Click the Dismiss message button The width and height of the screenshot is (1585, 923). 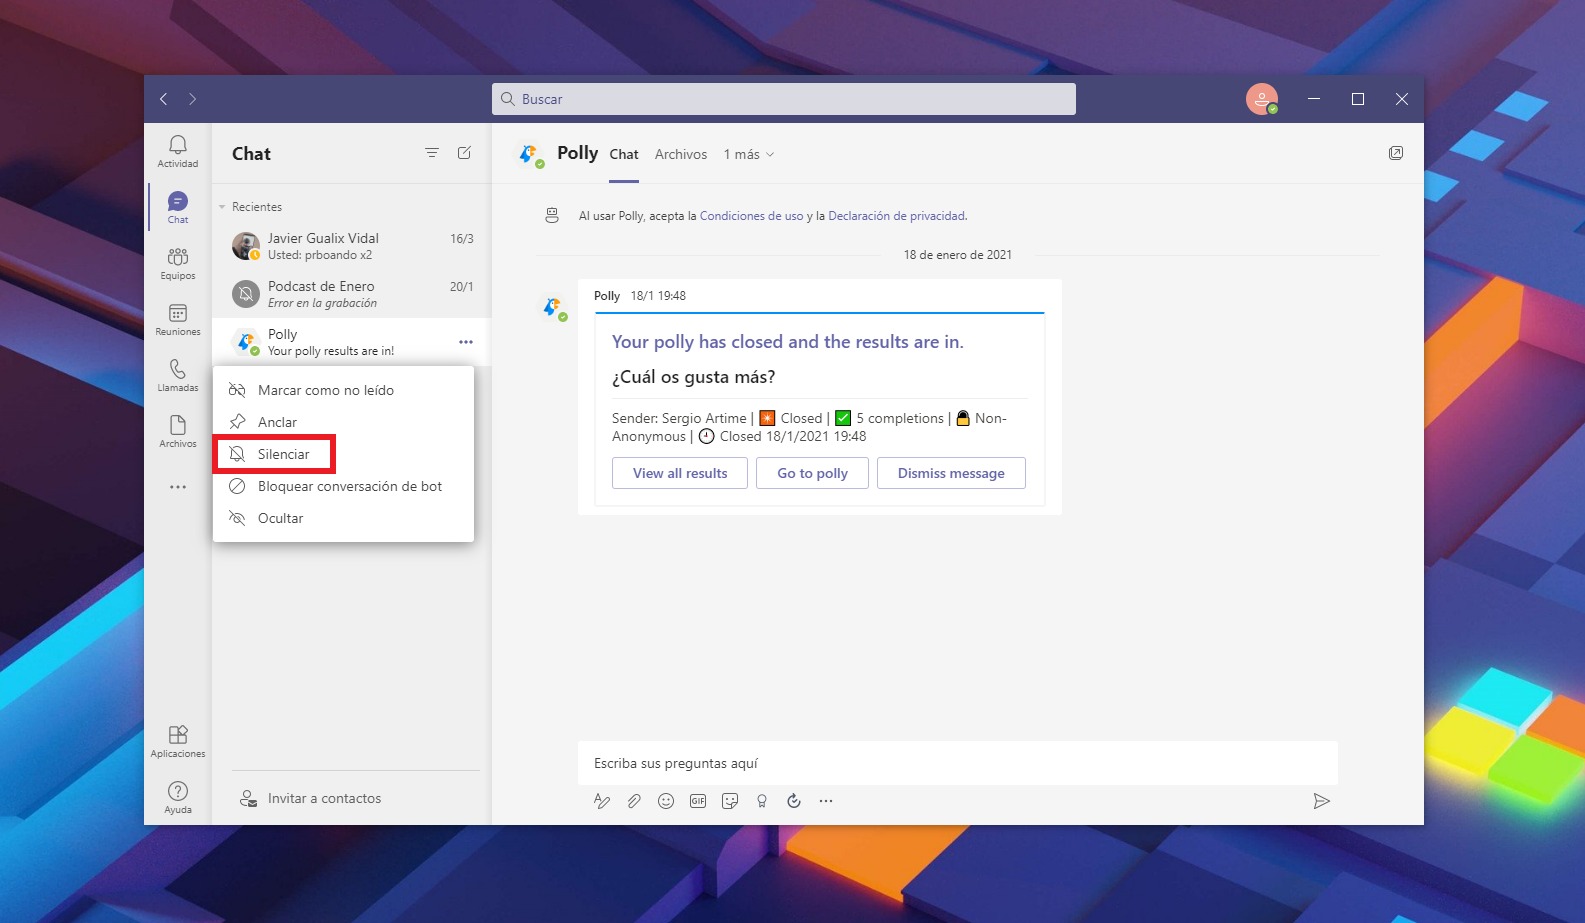coord(951,473)
